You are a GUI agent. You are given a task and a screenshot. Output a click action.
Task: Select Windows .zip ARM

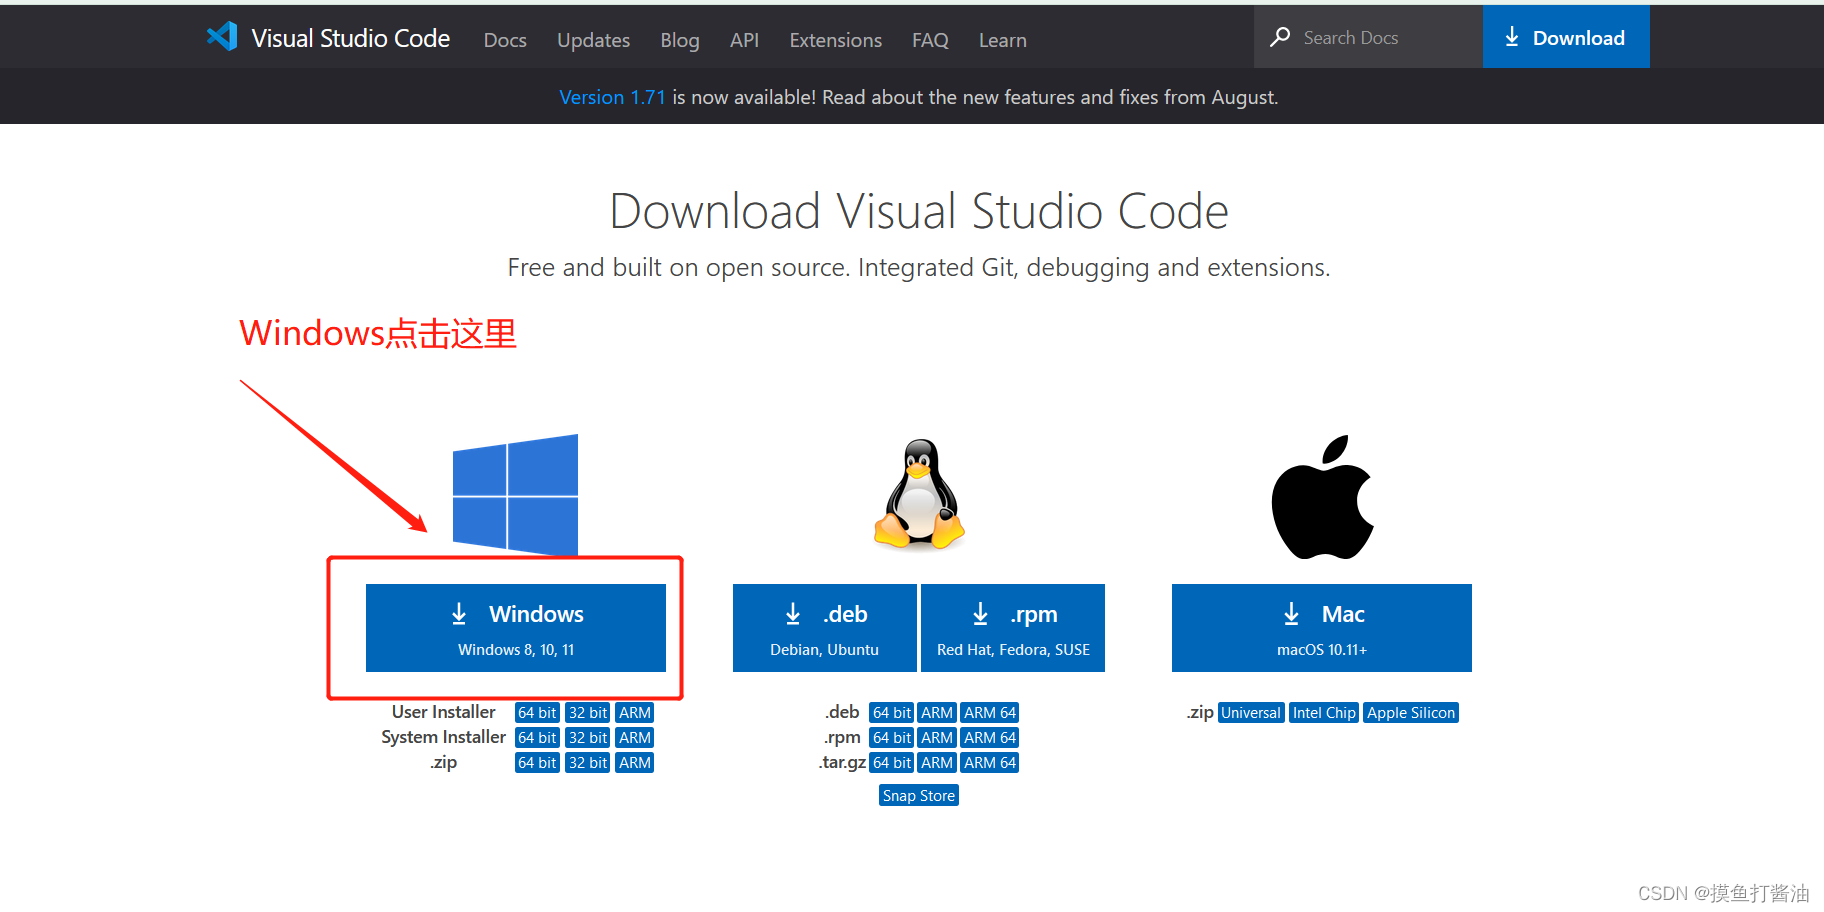pyautogui.click(x=635, y=762)
